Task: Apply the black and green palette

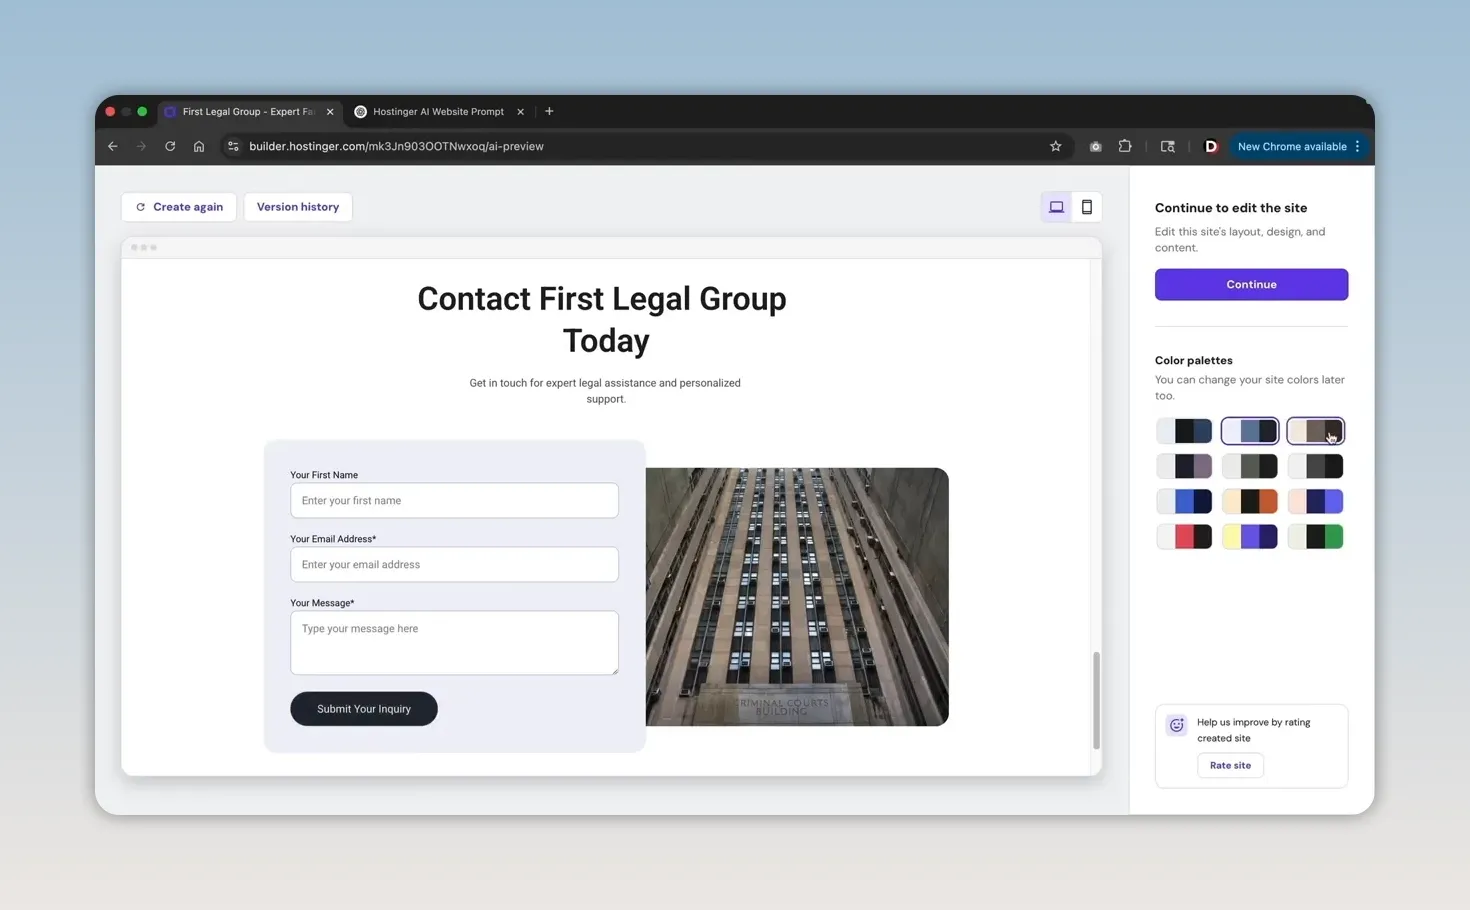Action: click(1315, 536)
